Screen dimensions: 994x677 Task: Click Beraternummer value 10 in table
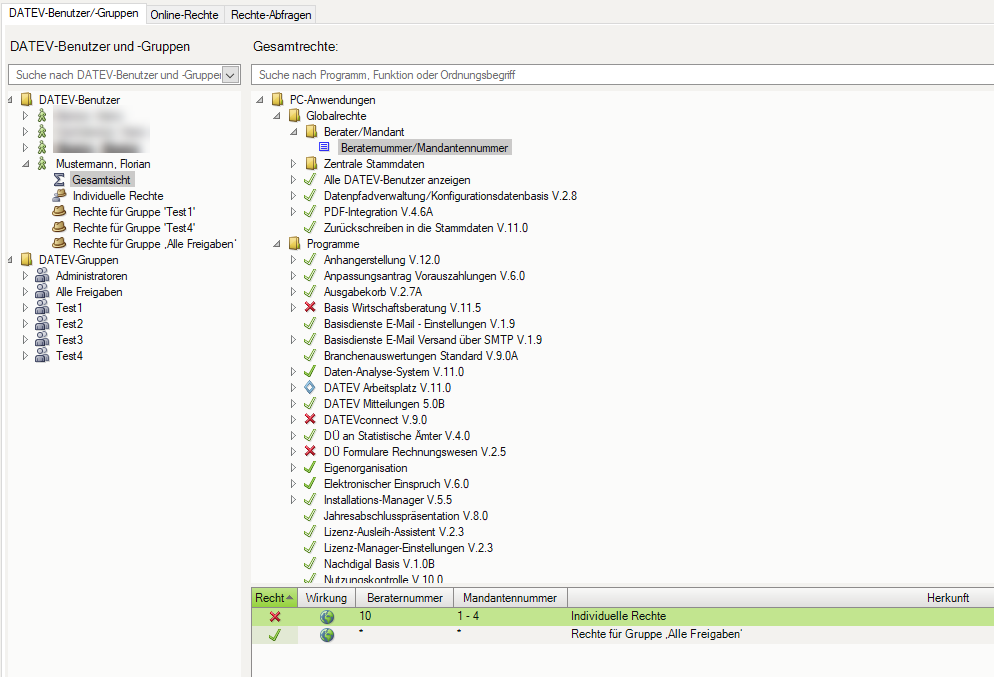(x=365, y=616)
